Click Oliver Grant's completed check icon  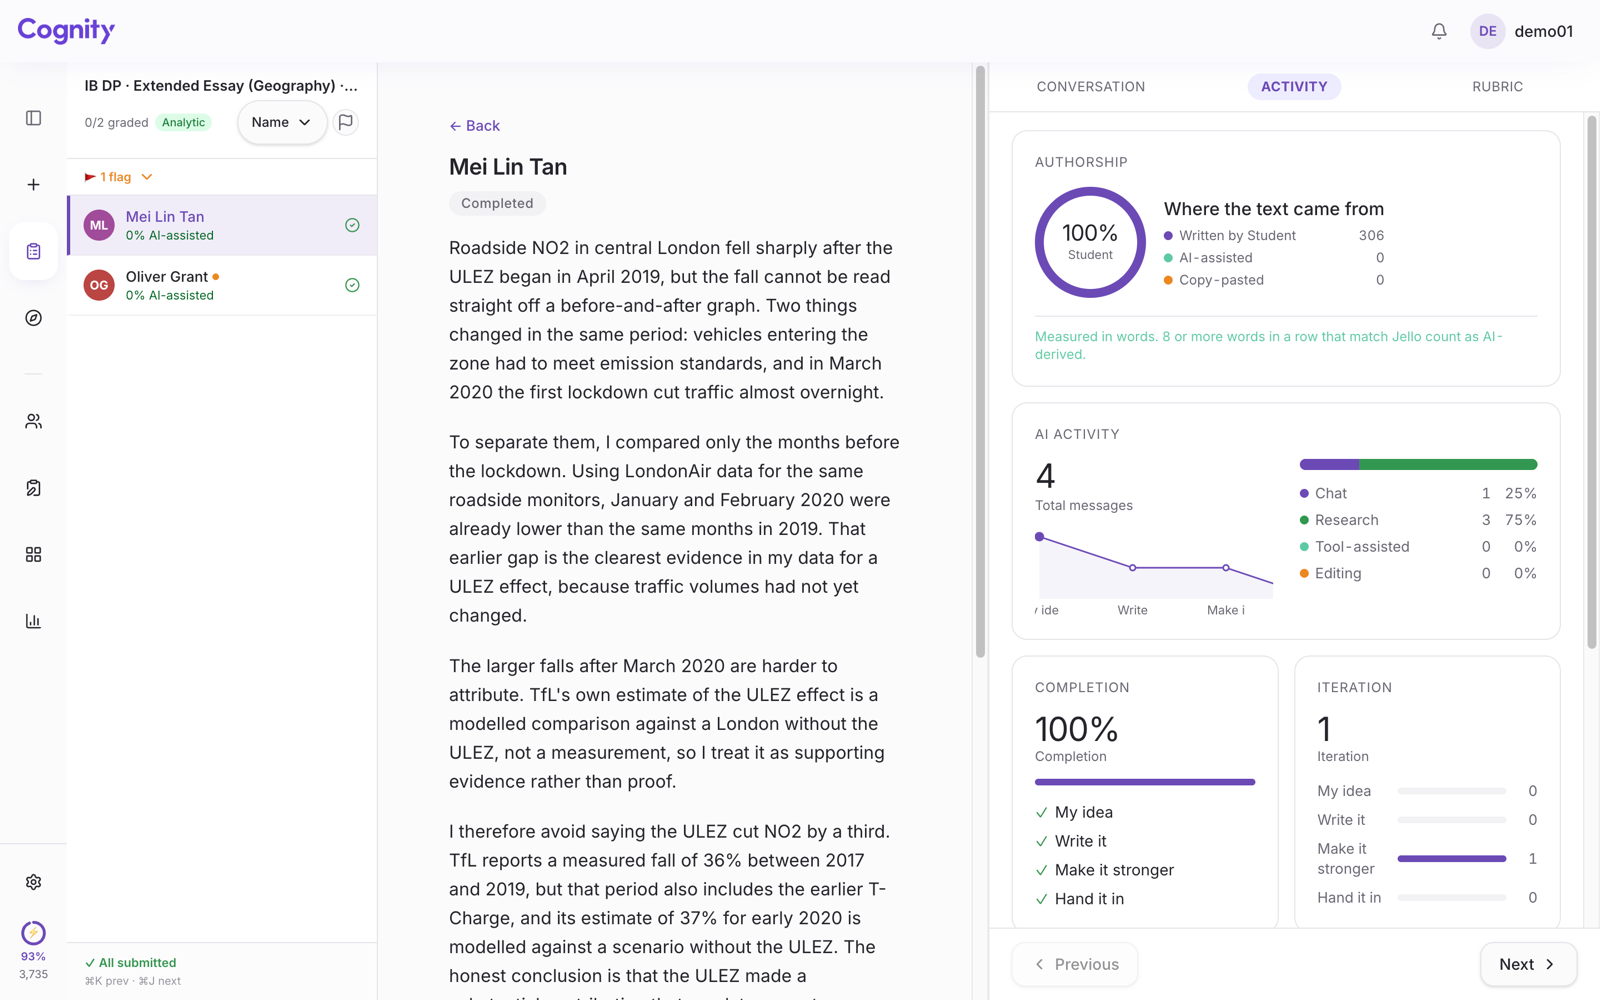point(352,285)
